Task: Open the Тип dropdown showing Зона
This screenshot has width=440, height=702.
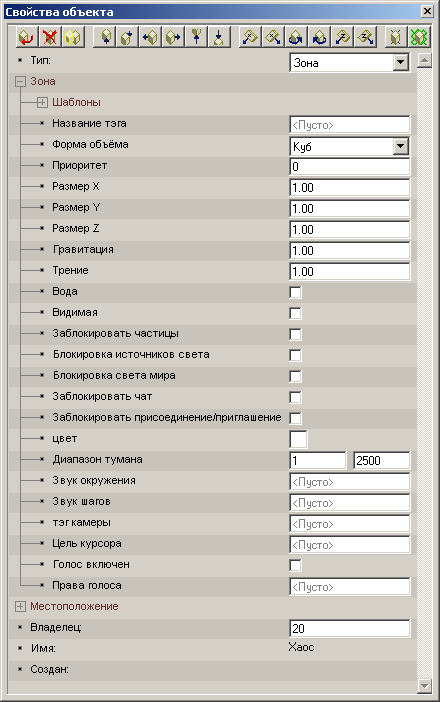Action: coord(349,62)
